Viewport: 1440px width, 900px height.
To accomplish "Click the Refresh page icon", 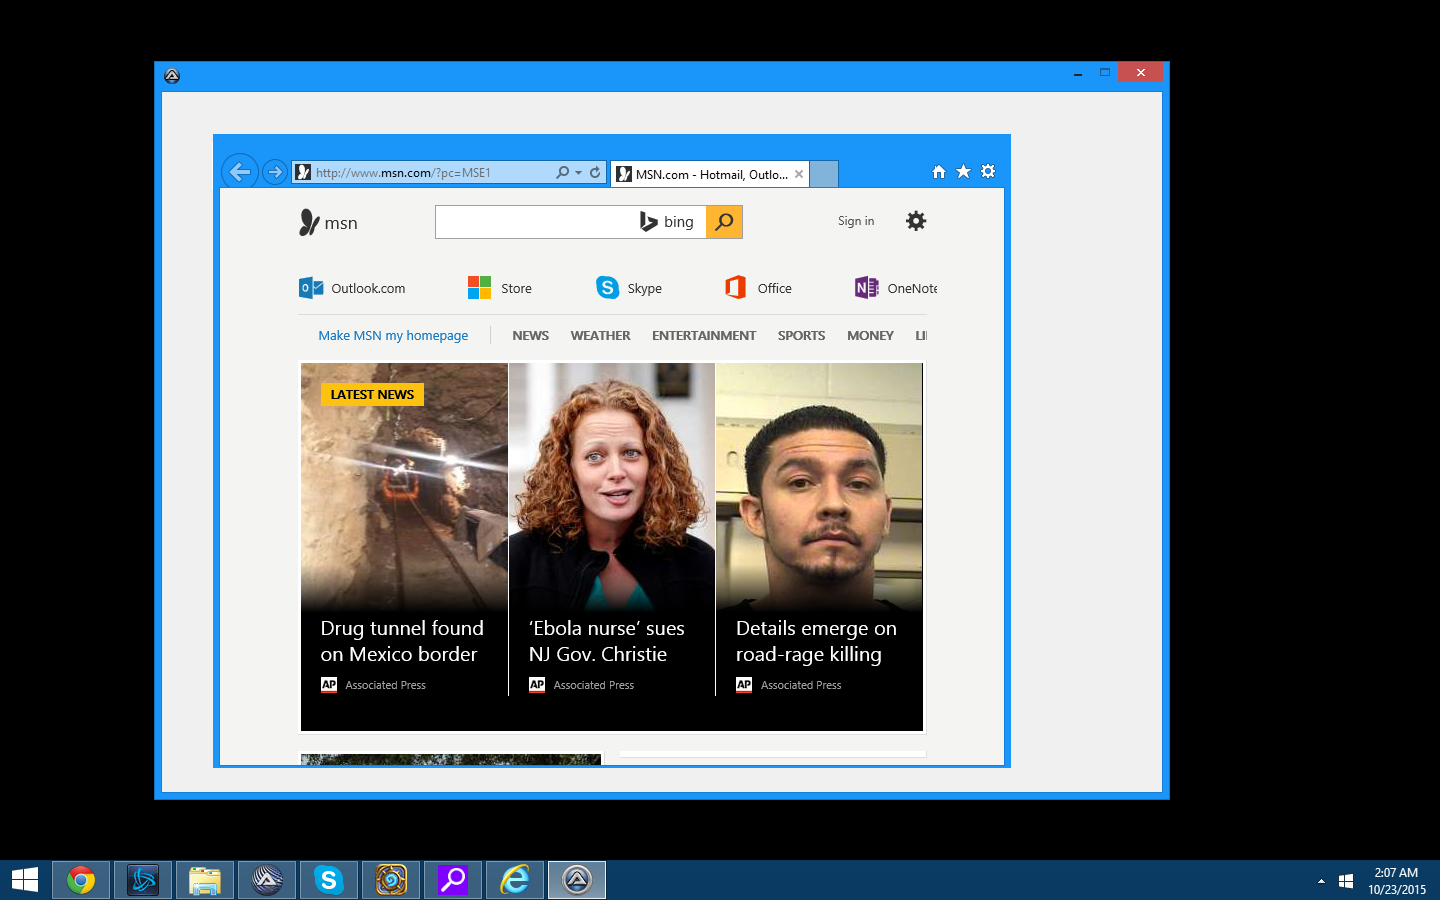I will [595, 172].
